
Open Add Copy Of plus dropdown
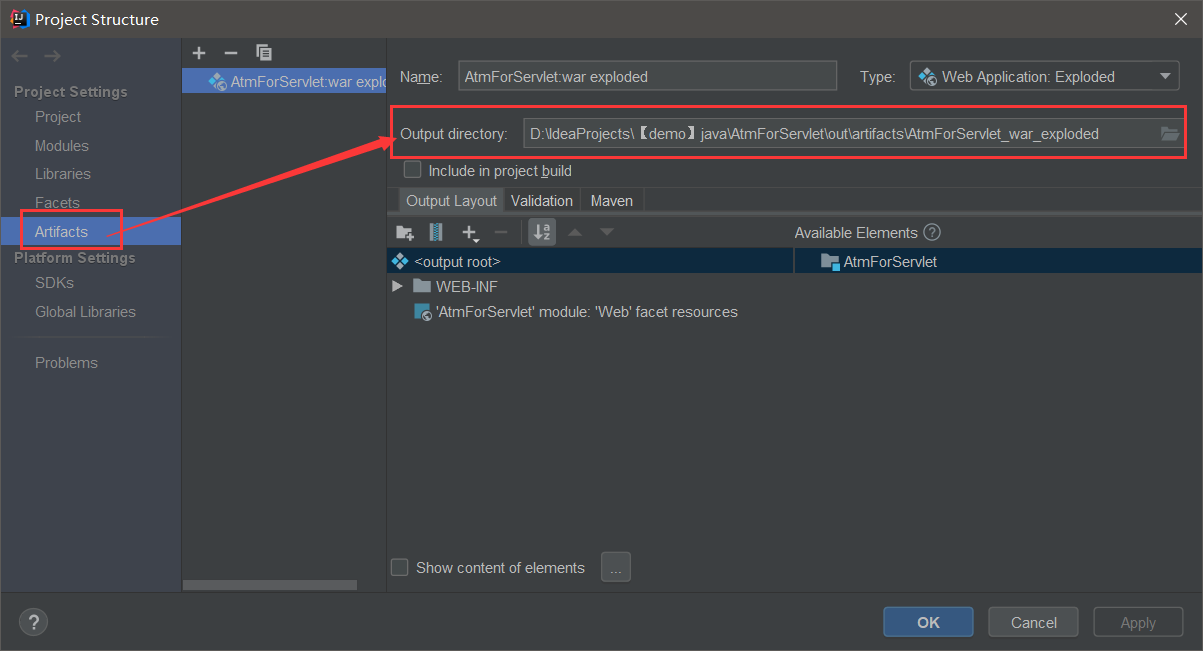tap(470, 233)
